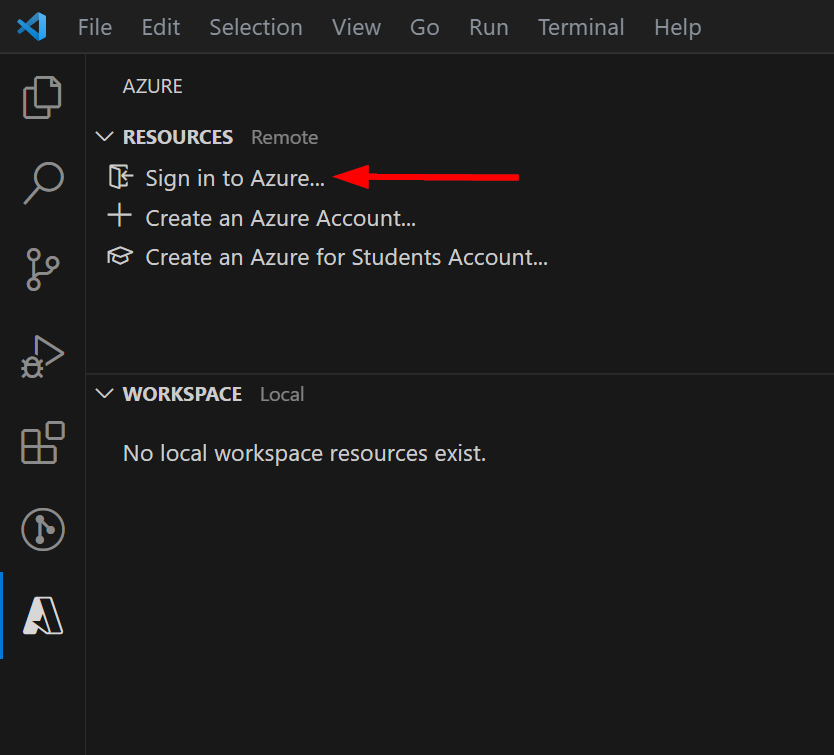Select the Azure activity bar icon

(43, 616)
